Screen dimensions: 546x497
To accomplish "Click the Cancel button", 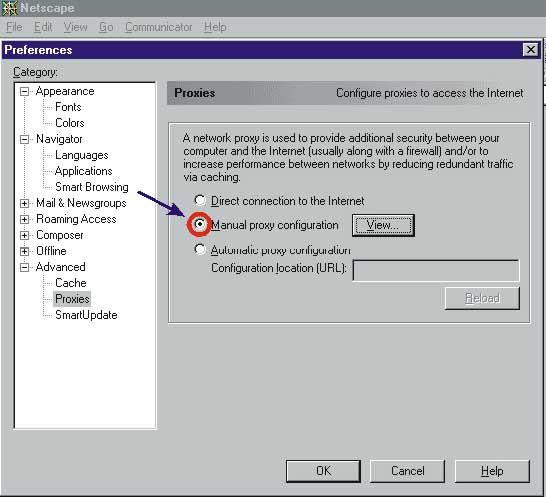I will point(407,471).
